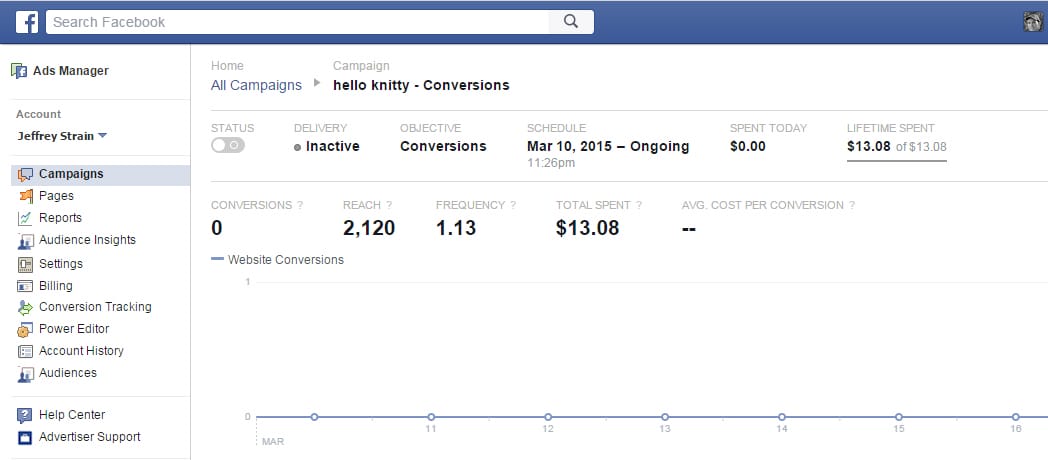Click the Power Editor icon
The height and width of the screenshot is (460, 1048).
25,330
